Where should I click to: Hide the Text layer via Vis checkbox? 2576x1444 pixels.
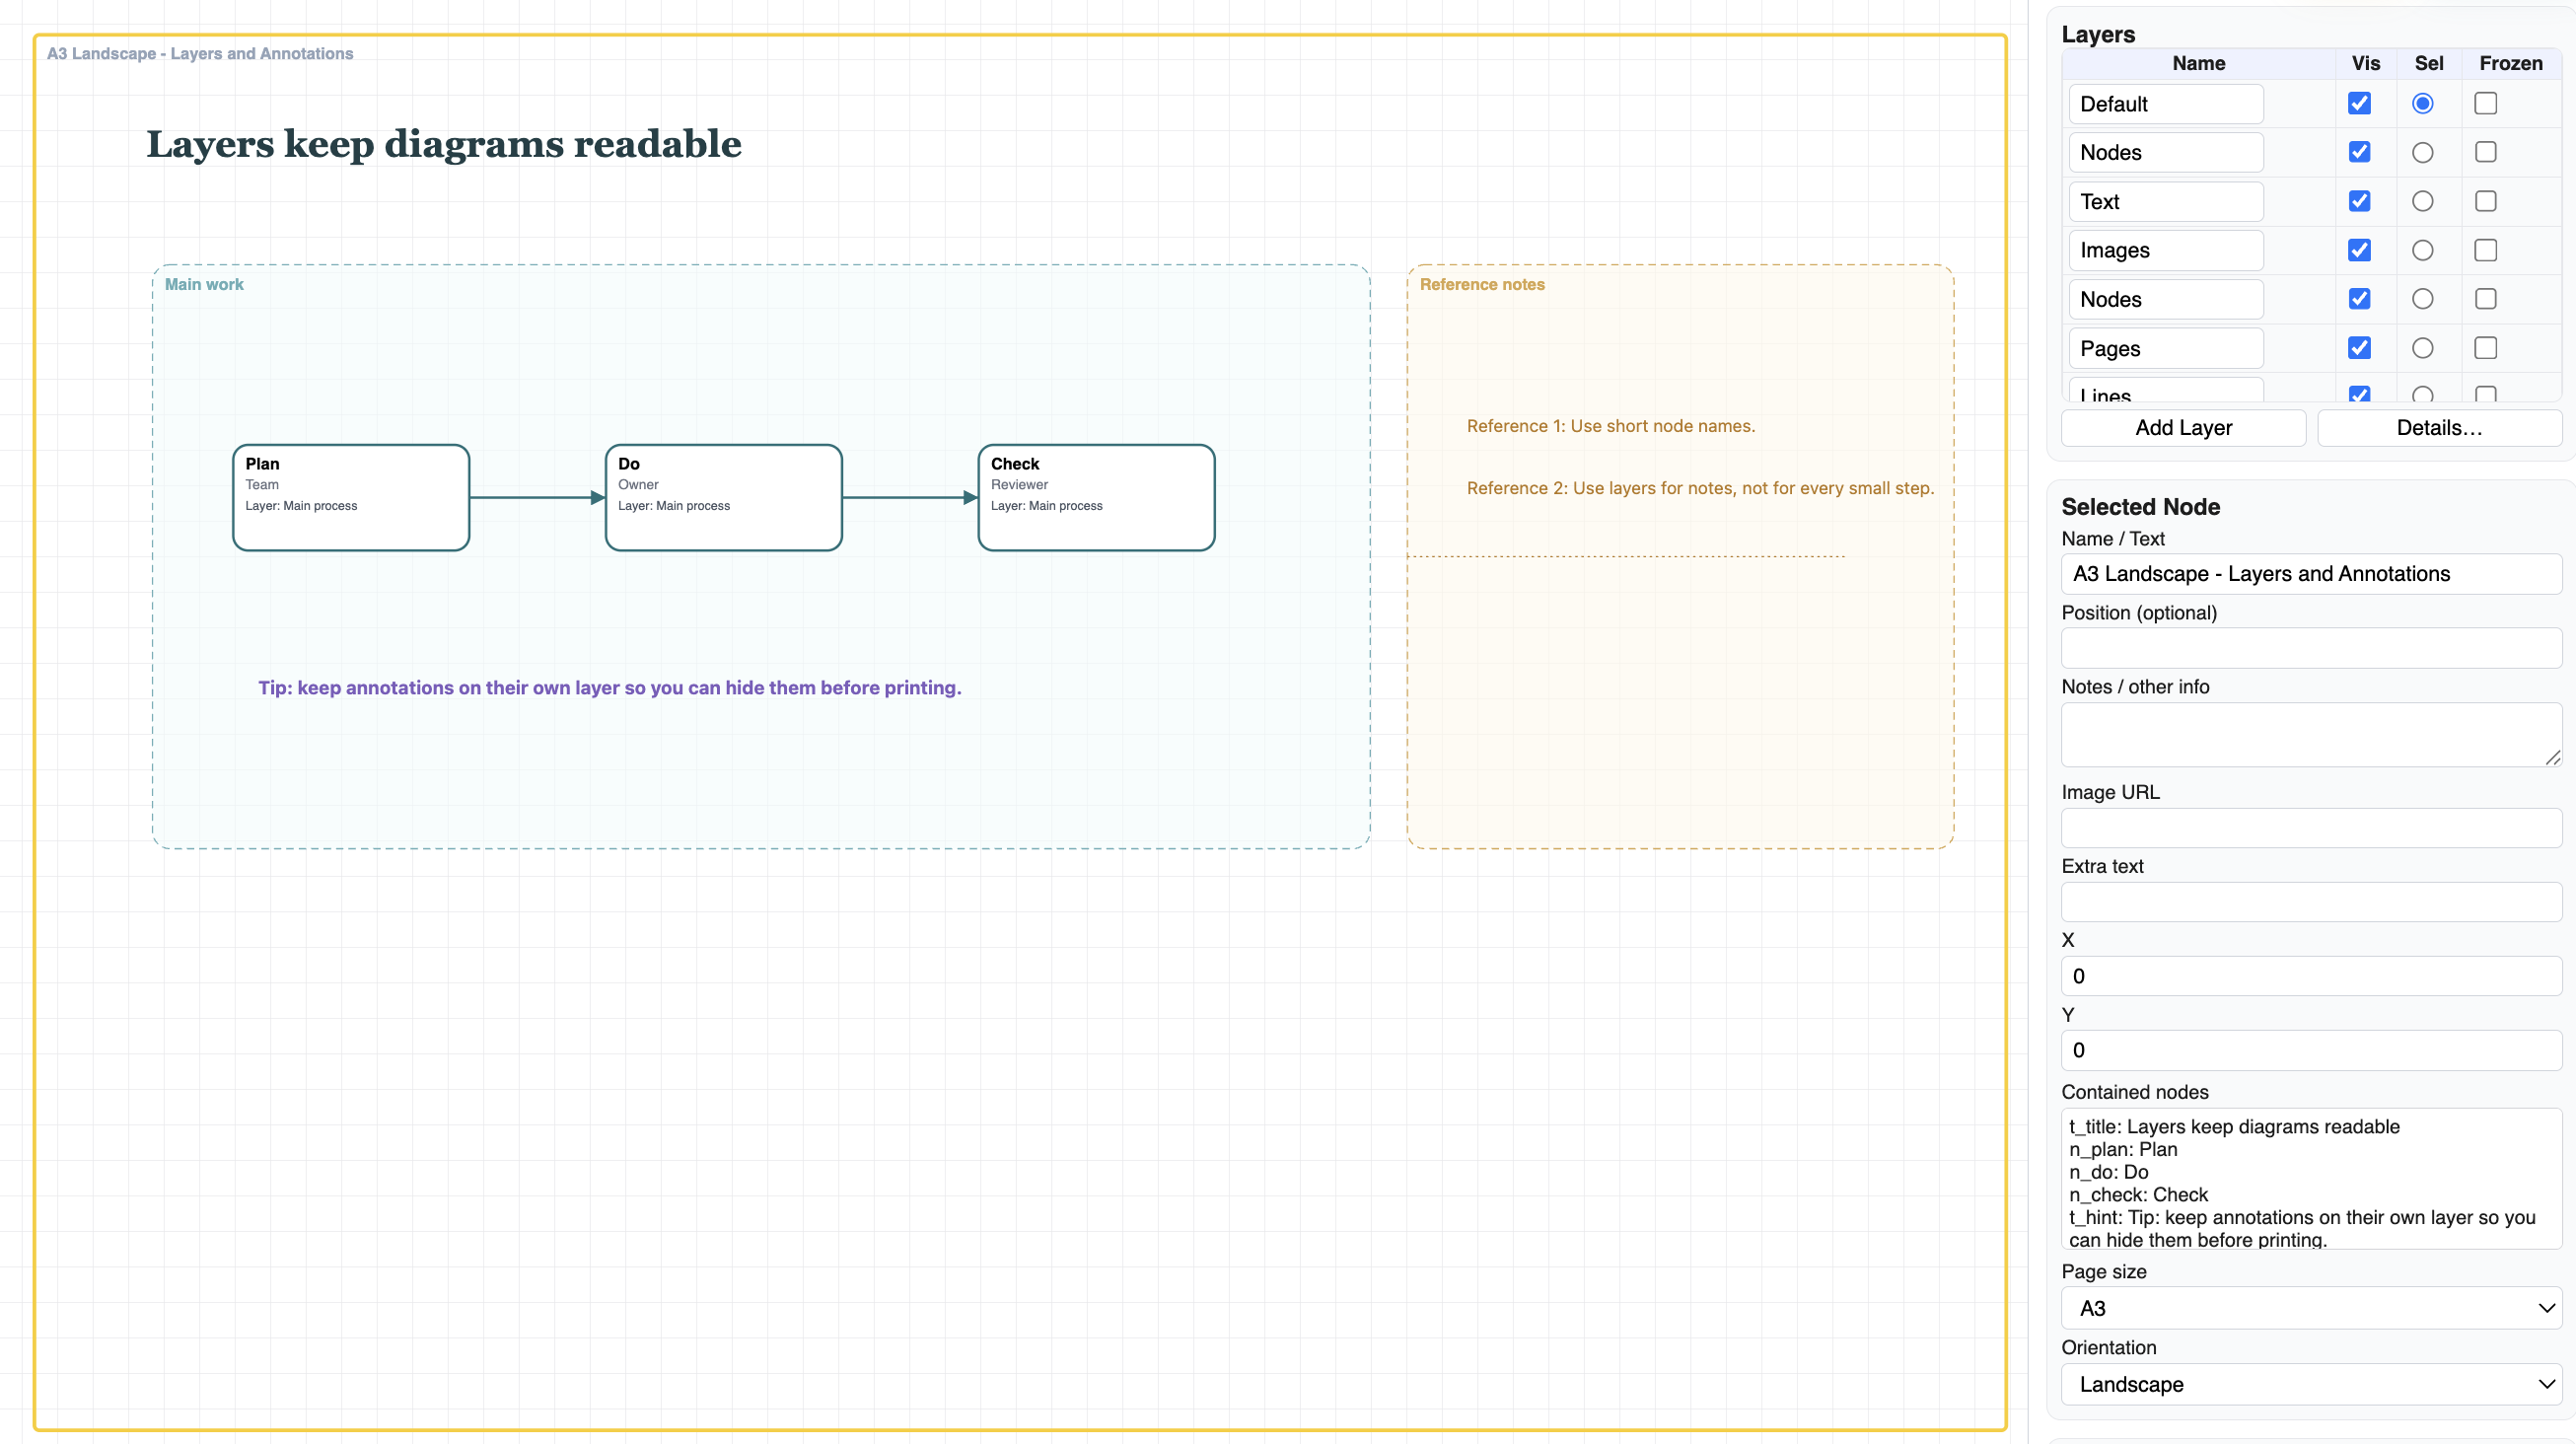pyautogui.click(x=2359, y=201)
